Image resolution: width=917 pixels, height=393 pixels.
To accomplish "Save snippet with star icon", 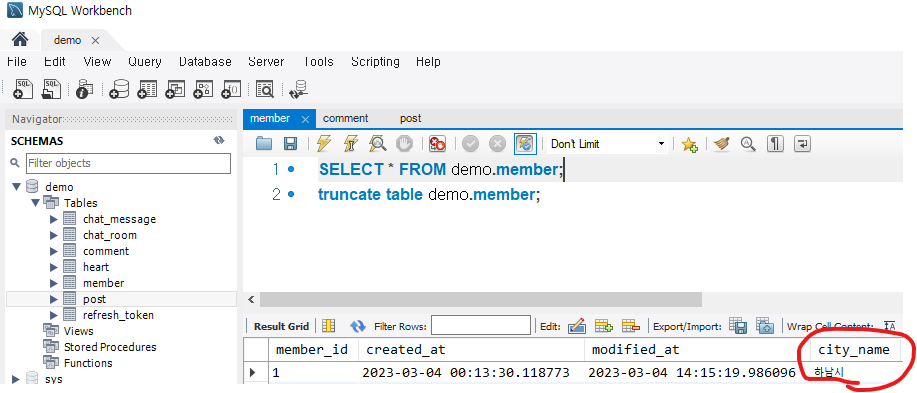I will click(690, 144).
